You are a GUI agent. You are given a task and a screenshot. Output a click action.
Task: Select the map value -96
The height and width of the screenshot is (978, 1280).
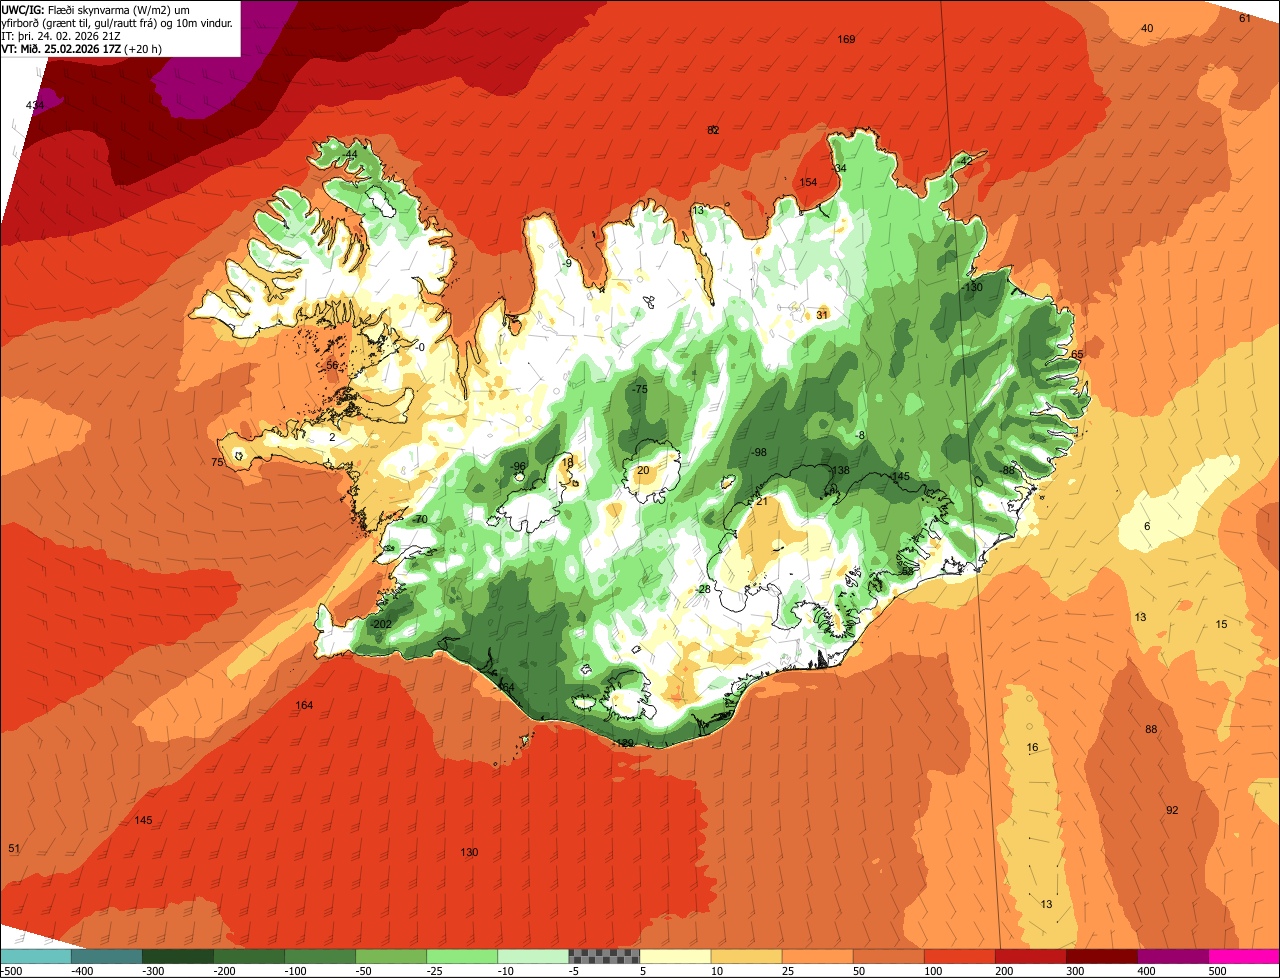tap(517, 466)
